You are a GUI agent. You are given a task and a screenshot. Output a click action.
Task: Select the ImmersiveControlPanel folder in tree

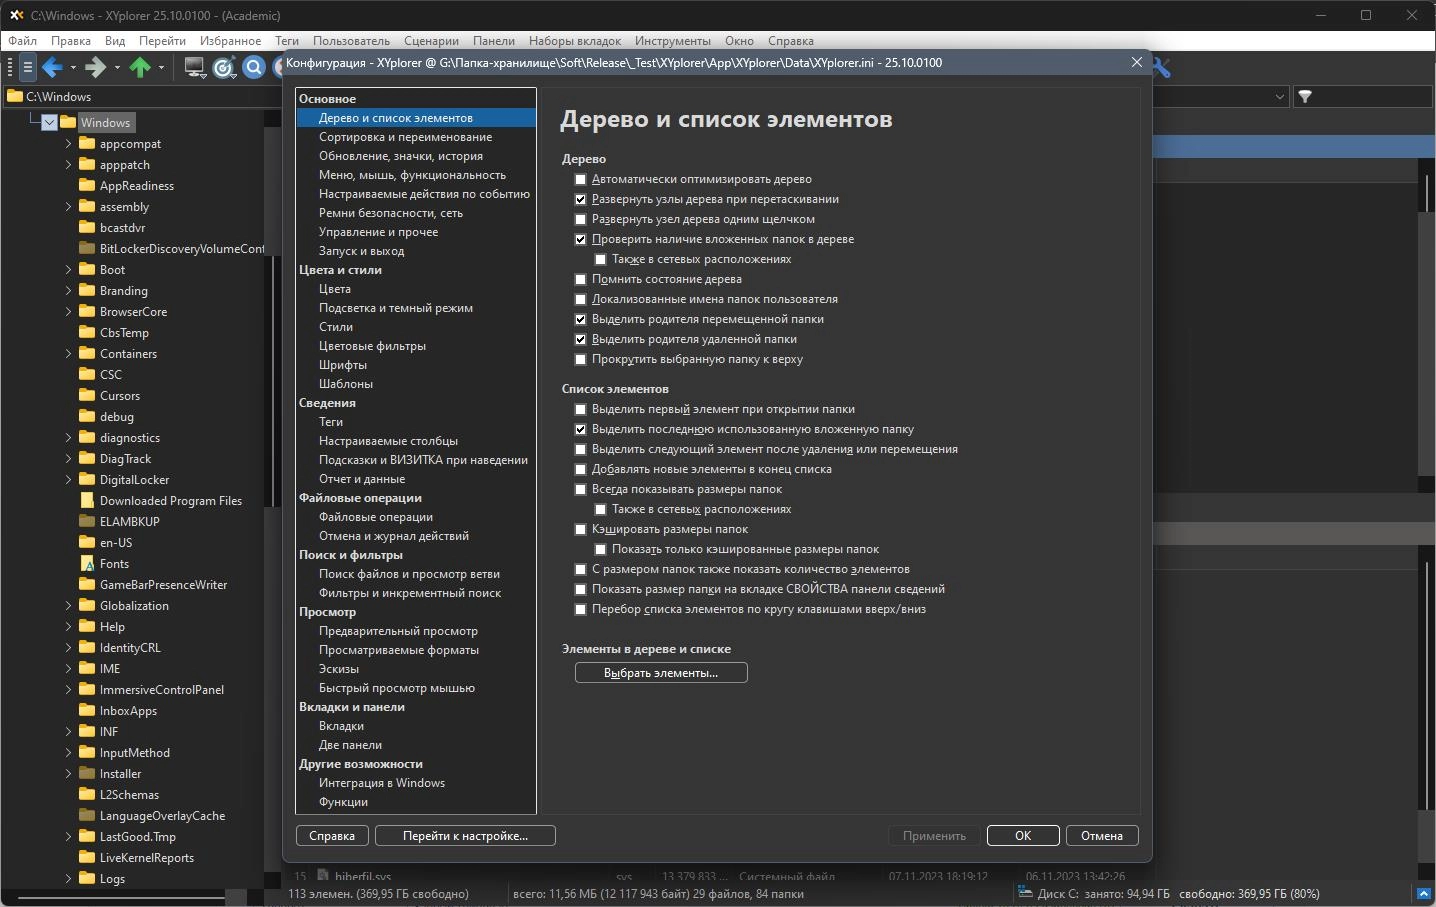coord(162,689)
